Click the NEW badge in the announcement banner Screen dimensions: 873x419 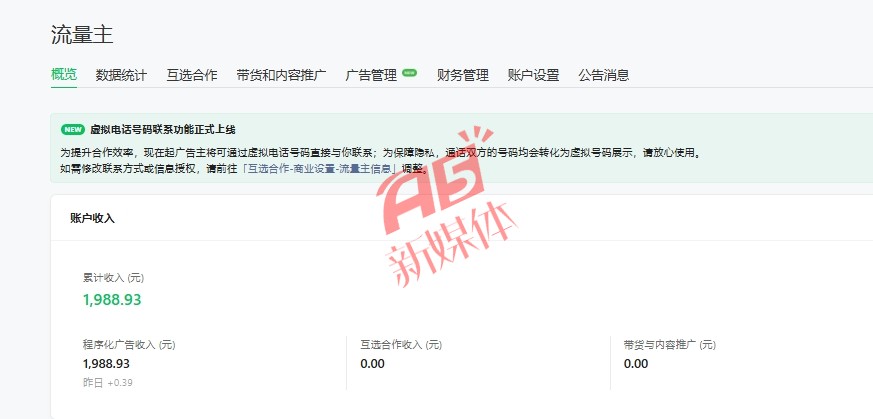click(x=73, y=130)
